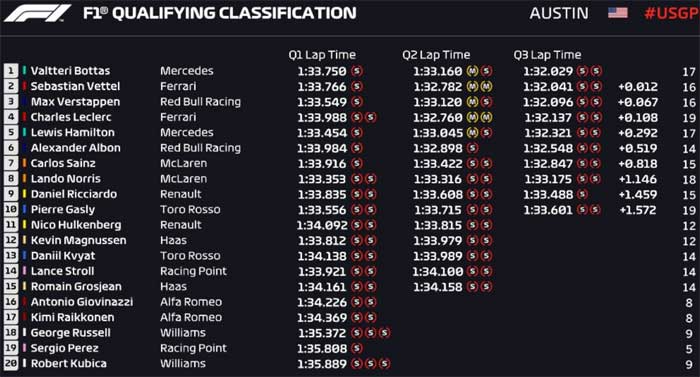700x377 pixels.
Task: Click the soft tyre icon in Albon's Q2 column
Action: point(472,148)
